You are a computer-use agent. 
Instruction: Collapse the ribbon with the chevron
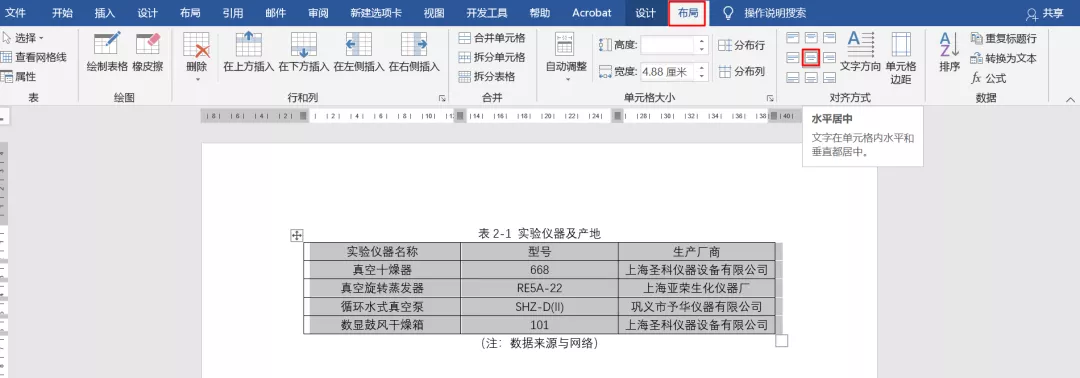pyautogui.click(x=1070, y=100)
